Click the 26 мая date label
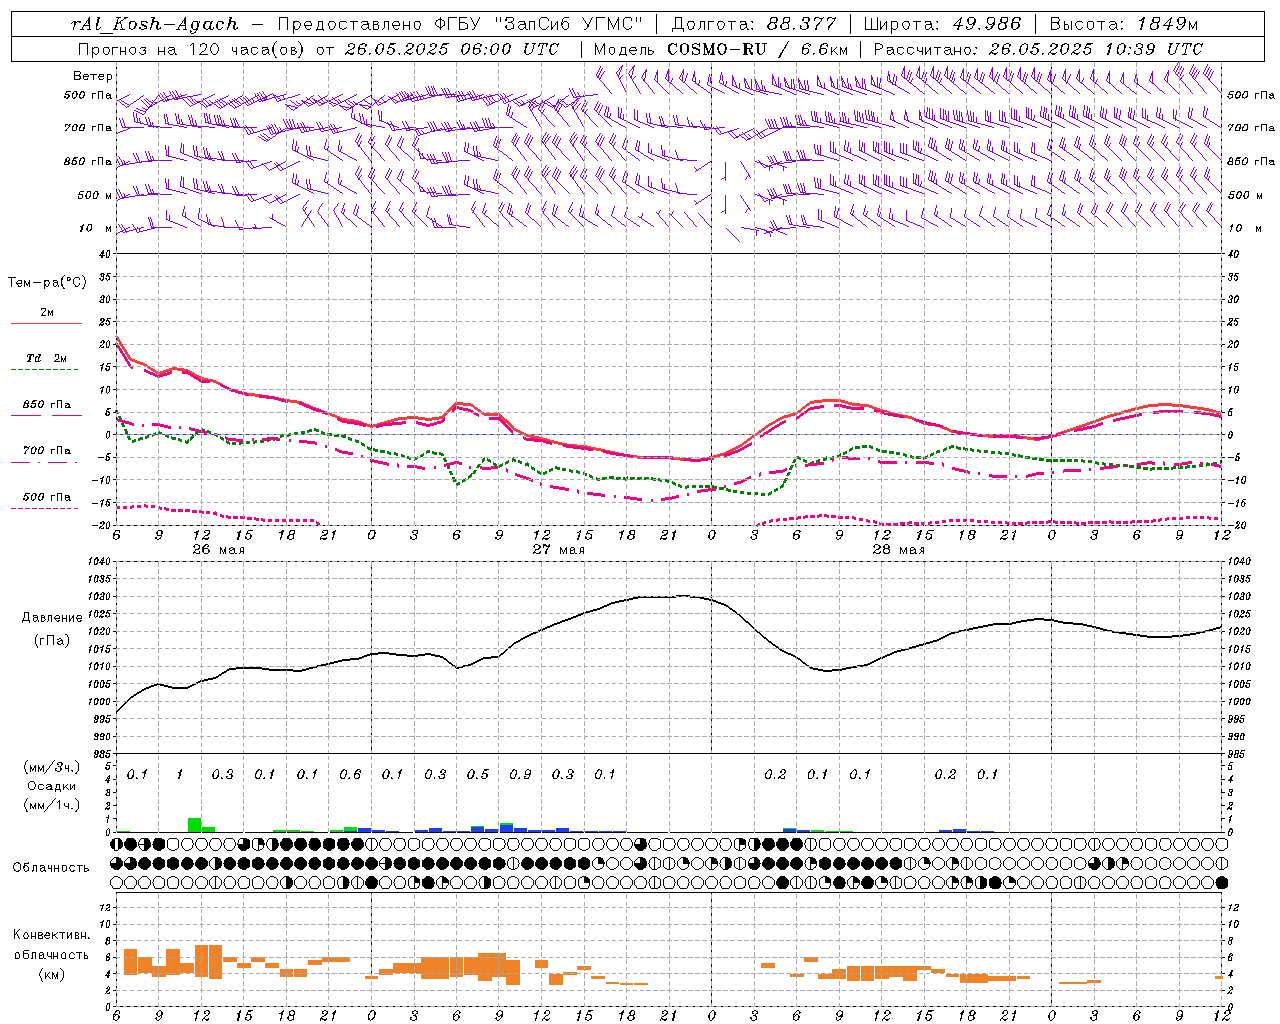This screenshot has width=1280, height=1024. [219, 550]
